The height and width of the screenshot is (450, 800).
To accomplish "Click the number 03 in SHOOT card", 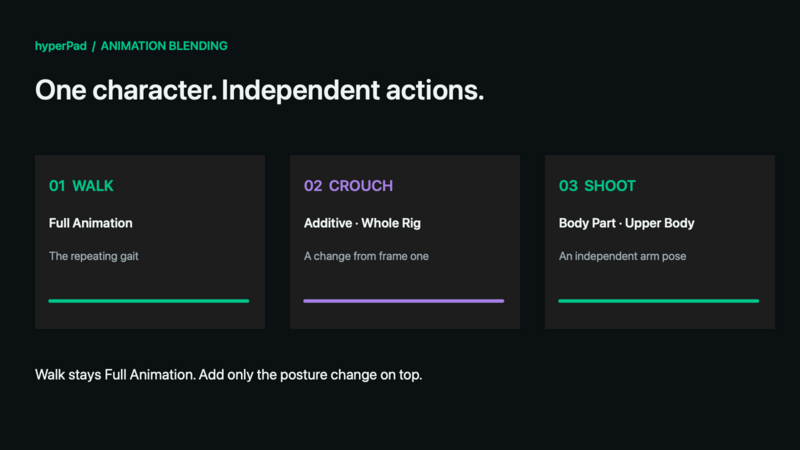I will (x=568, y=186).
